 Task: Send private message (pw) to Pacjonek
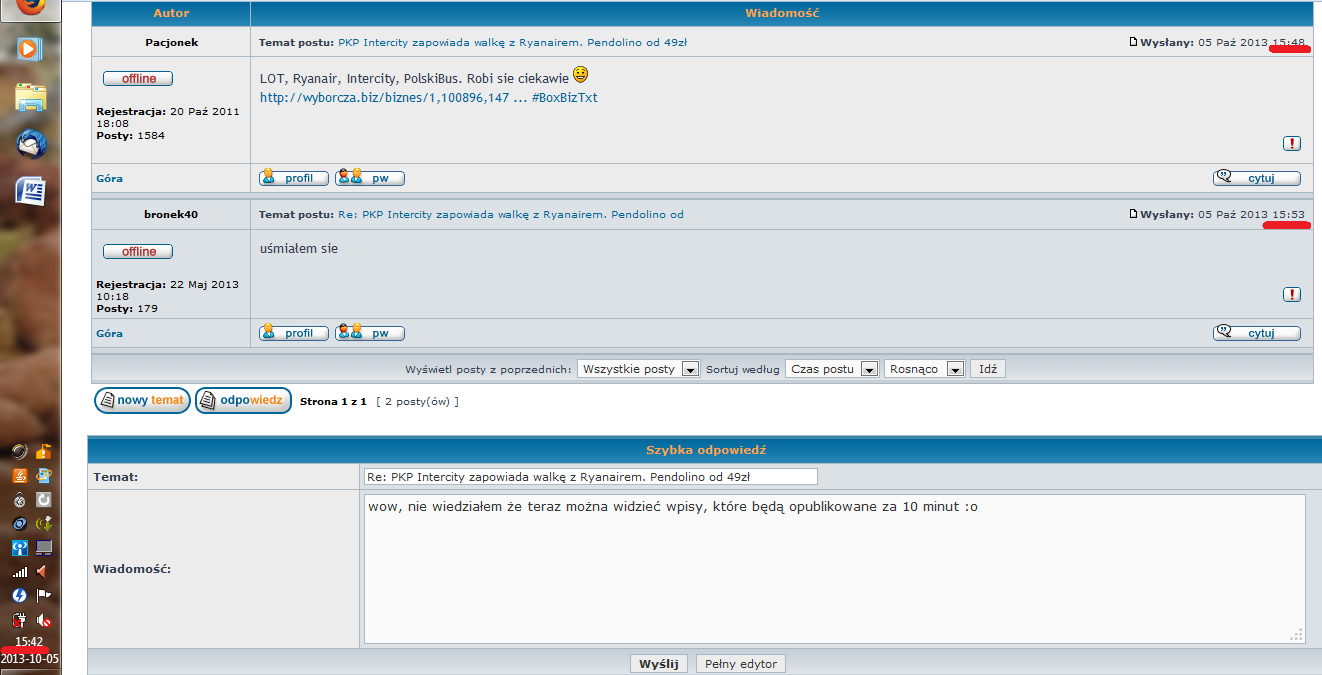(x=370, y=178)
